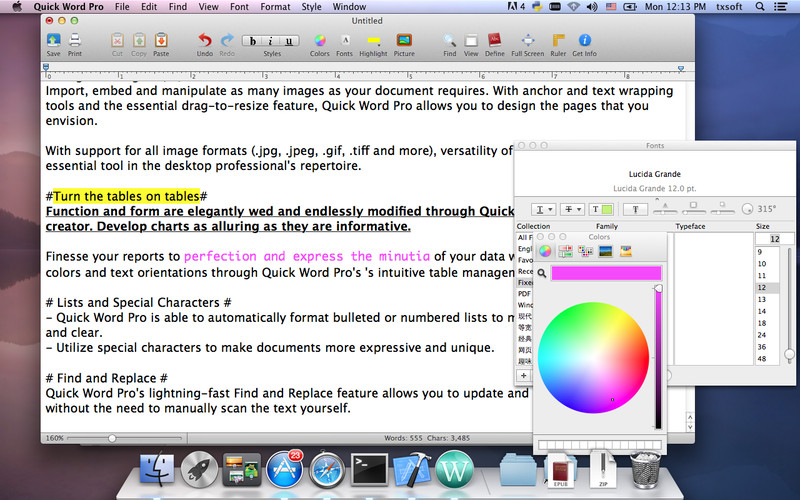Click the Save toolbar icon
Image resolution: width=800 pixels, height=500 pixels.
[54, 40]
